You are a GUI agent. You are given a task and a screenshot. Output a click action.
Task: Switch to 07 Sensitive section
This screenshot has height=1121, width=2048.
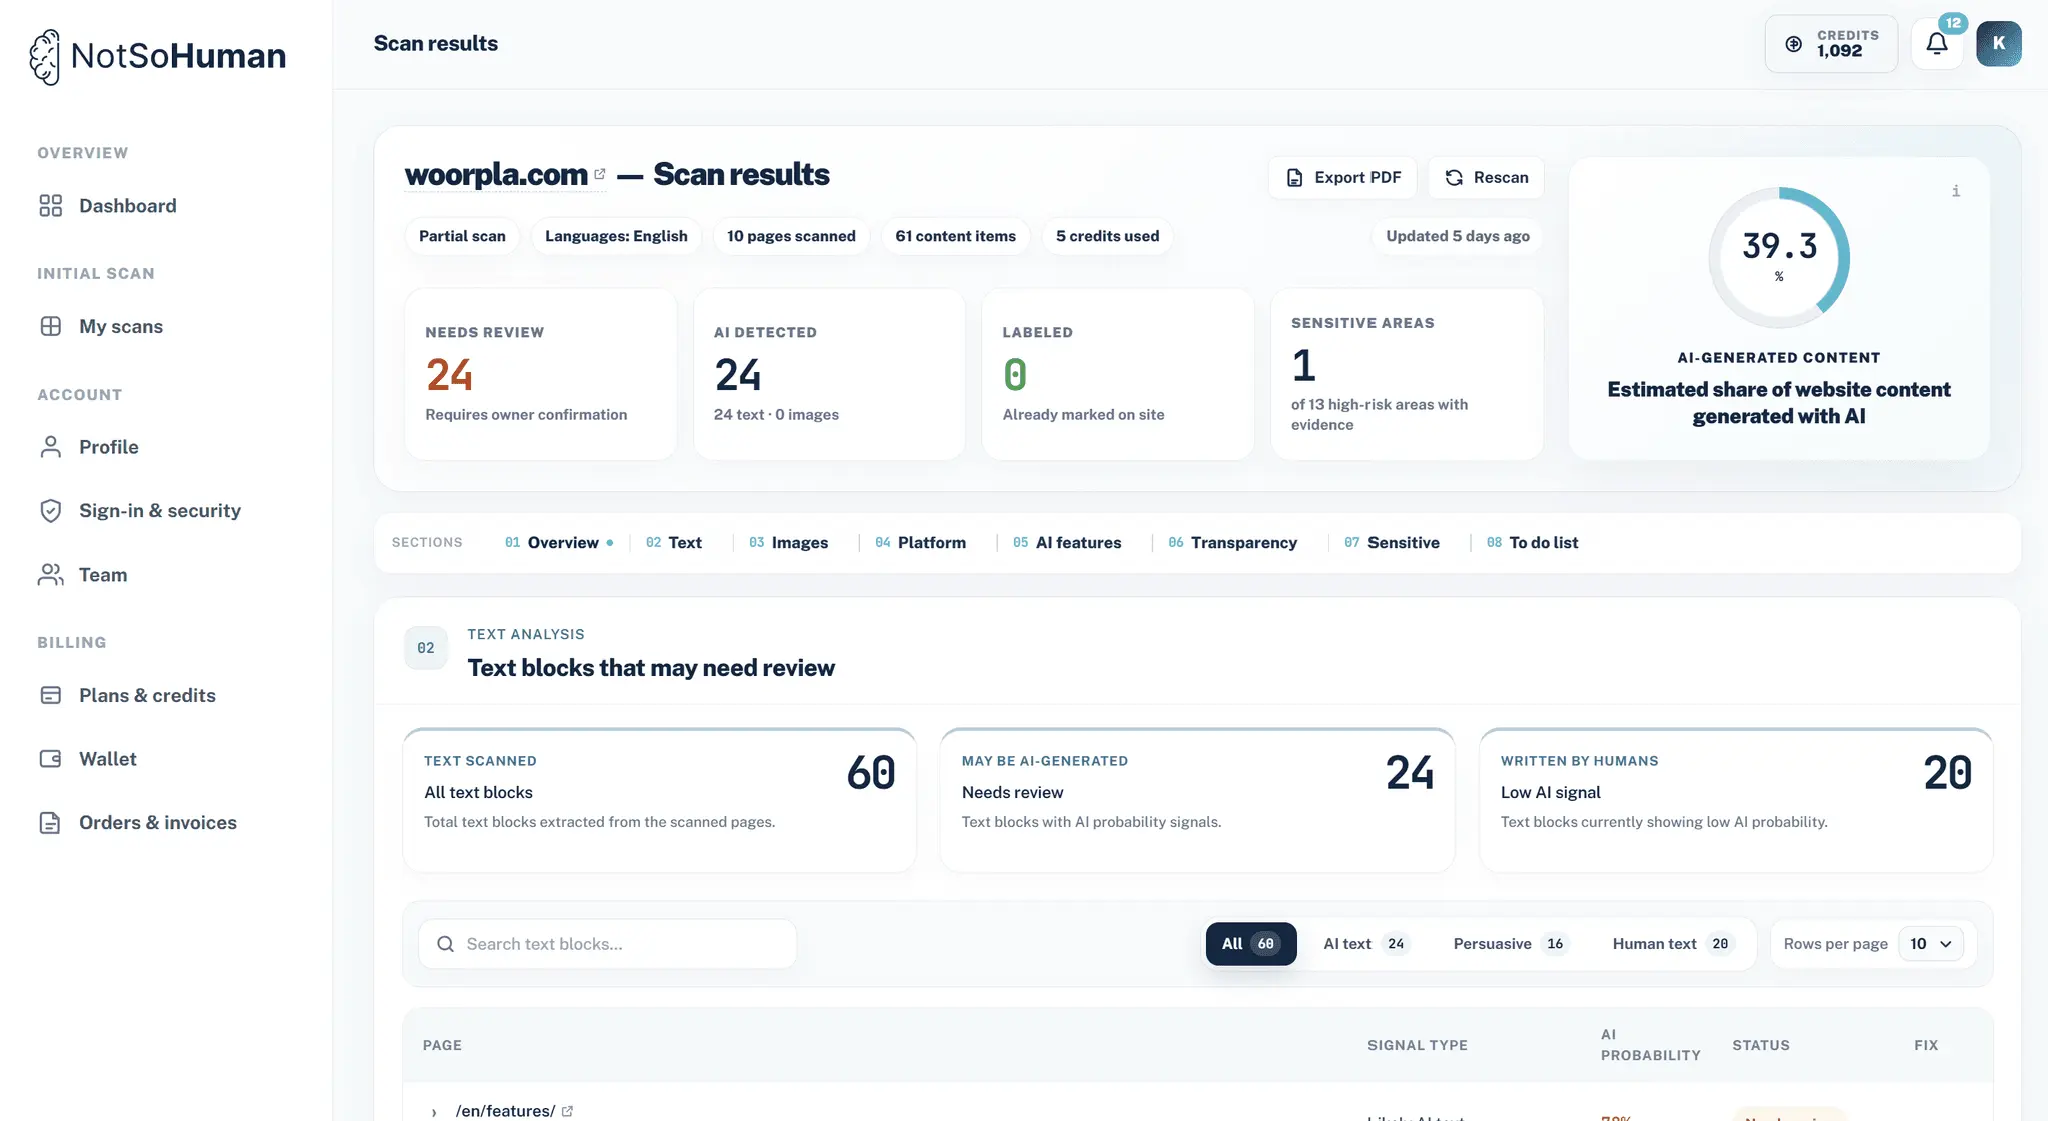(x=1391, y=543)
